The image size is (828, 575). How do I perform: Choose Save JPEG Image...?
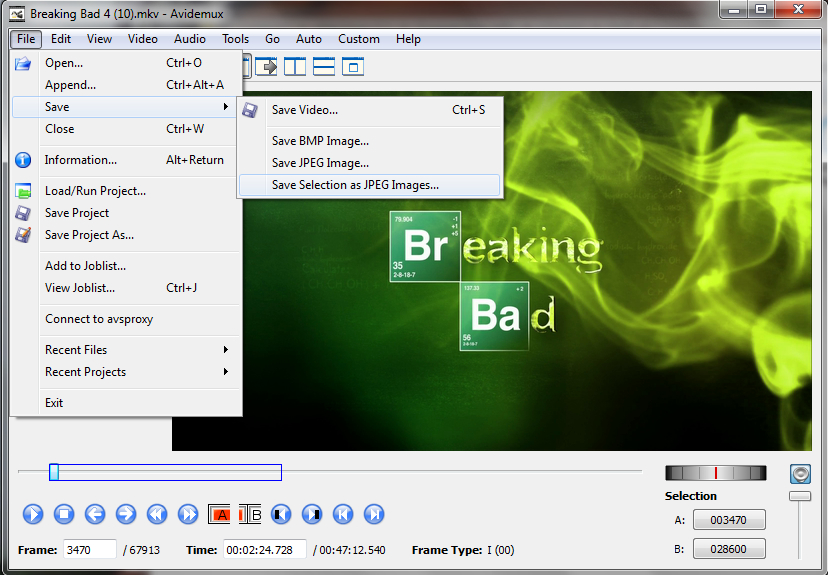click(369, 163)
